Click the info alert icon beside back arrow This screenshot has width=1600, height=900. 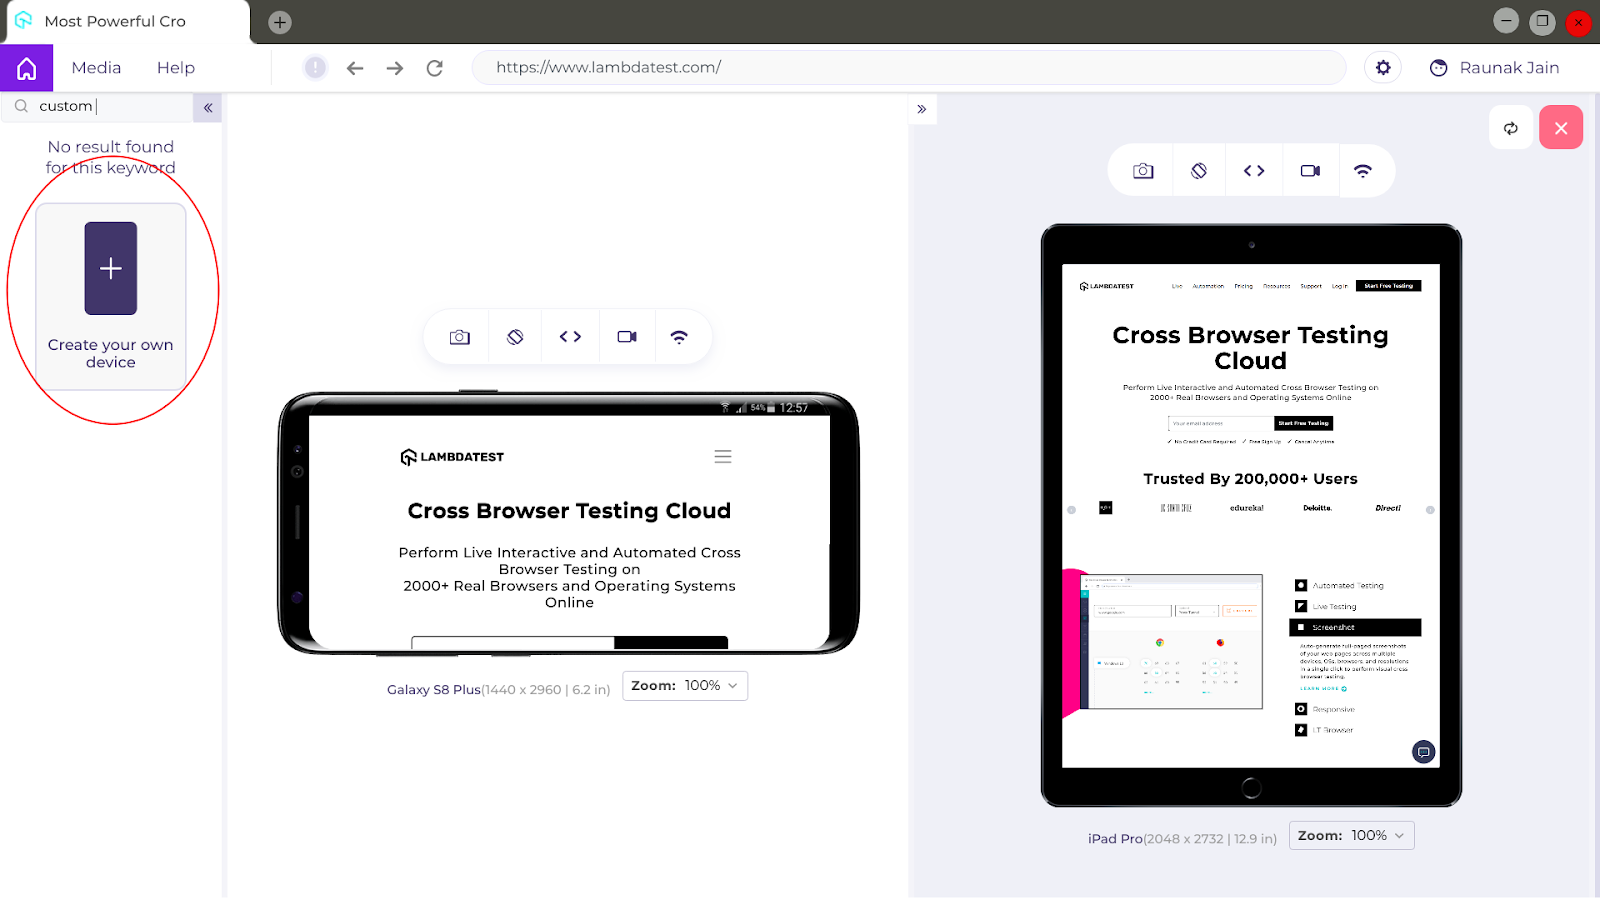tap(315, 68)
